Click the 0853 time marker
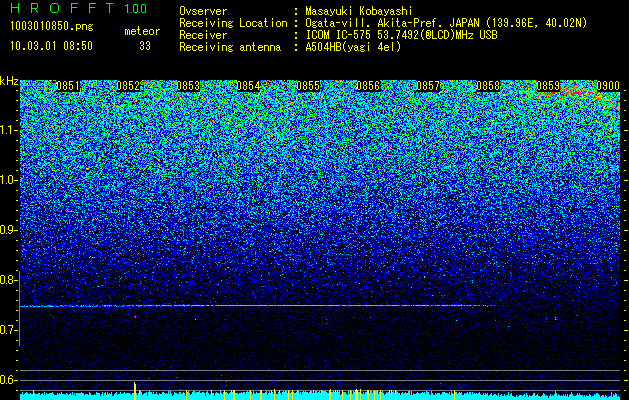629x400 pixels. point(188,86)
